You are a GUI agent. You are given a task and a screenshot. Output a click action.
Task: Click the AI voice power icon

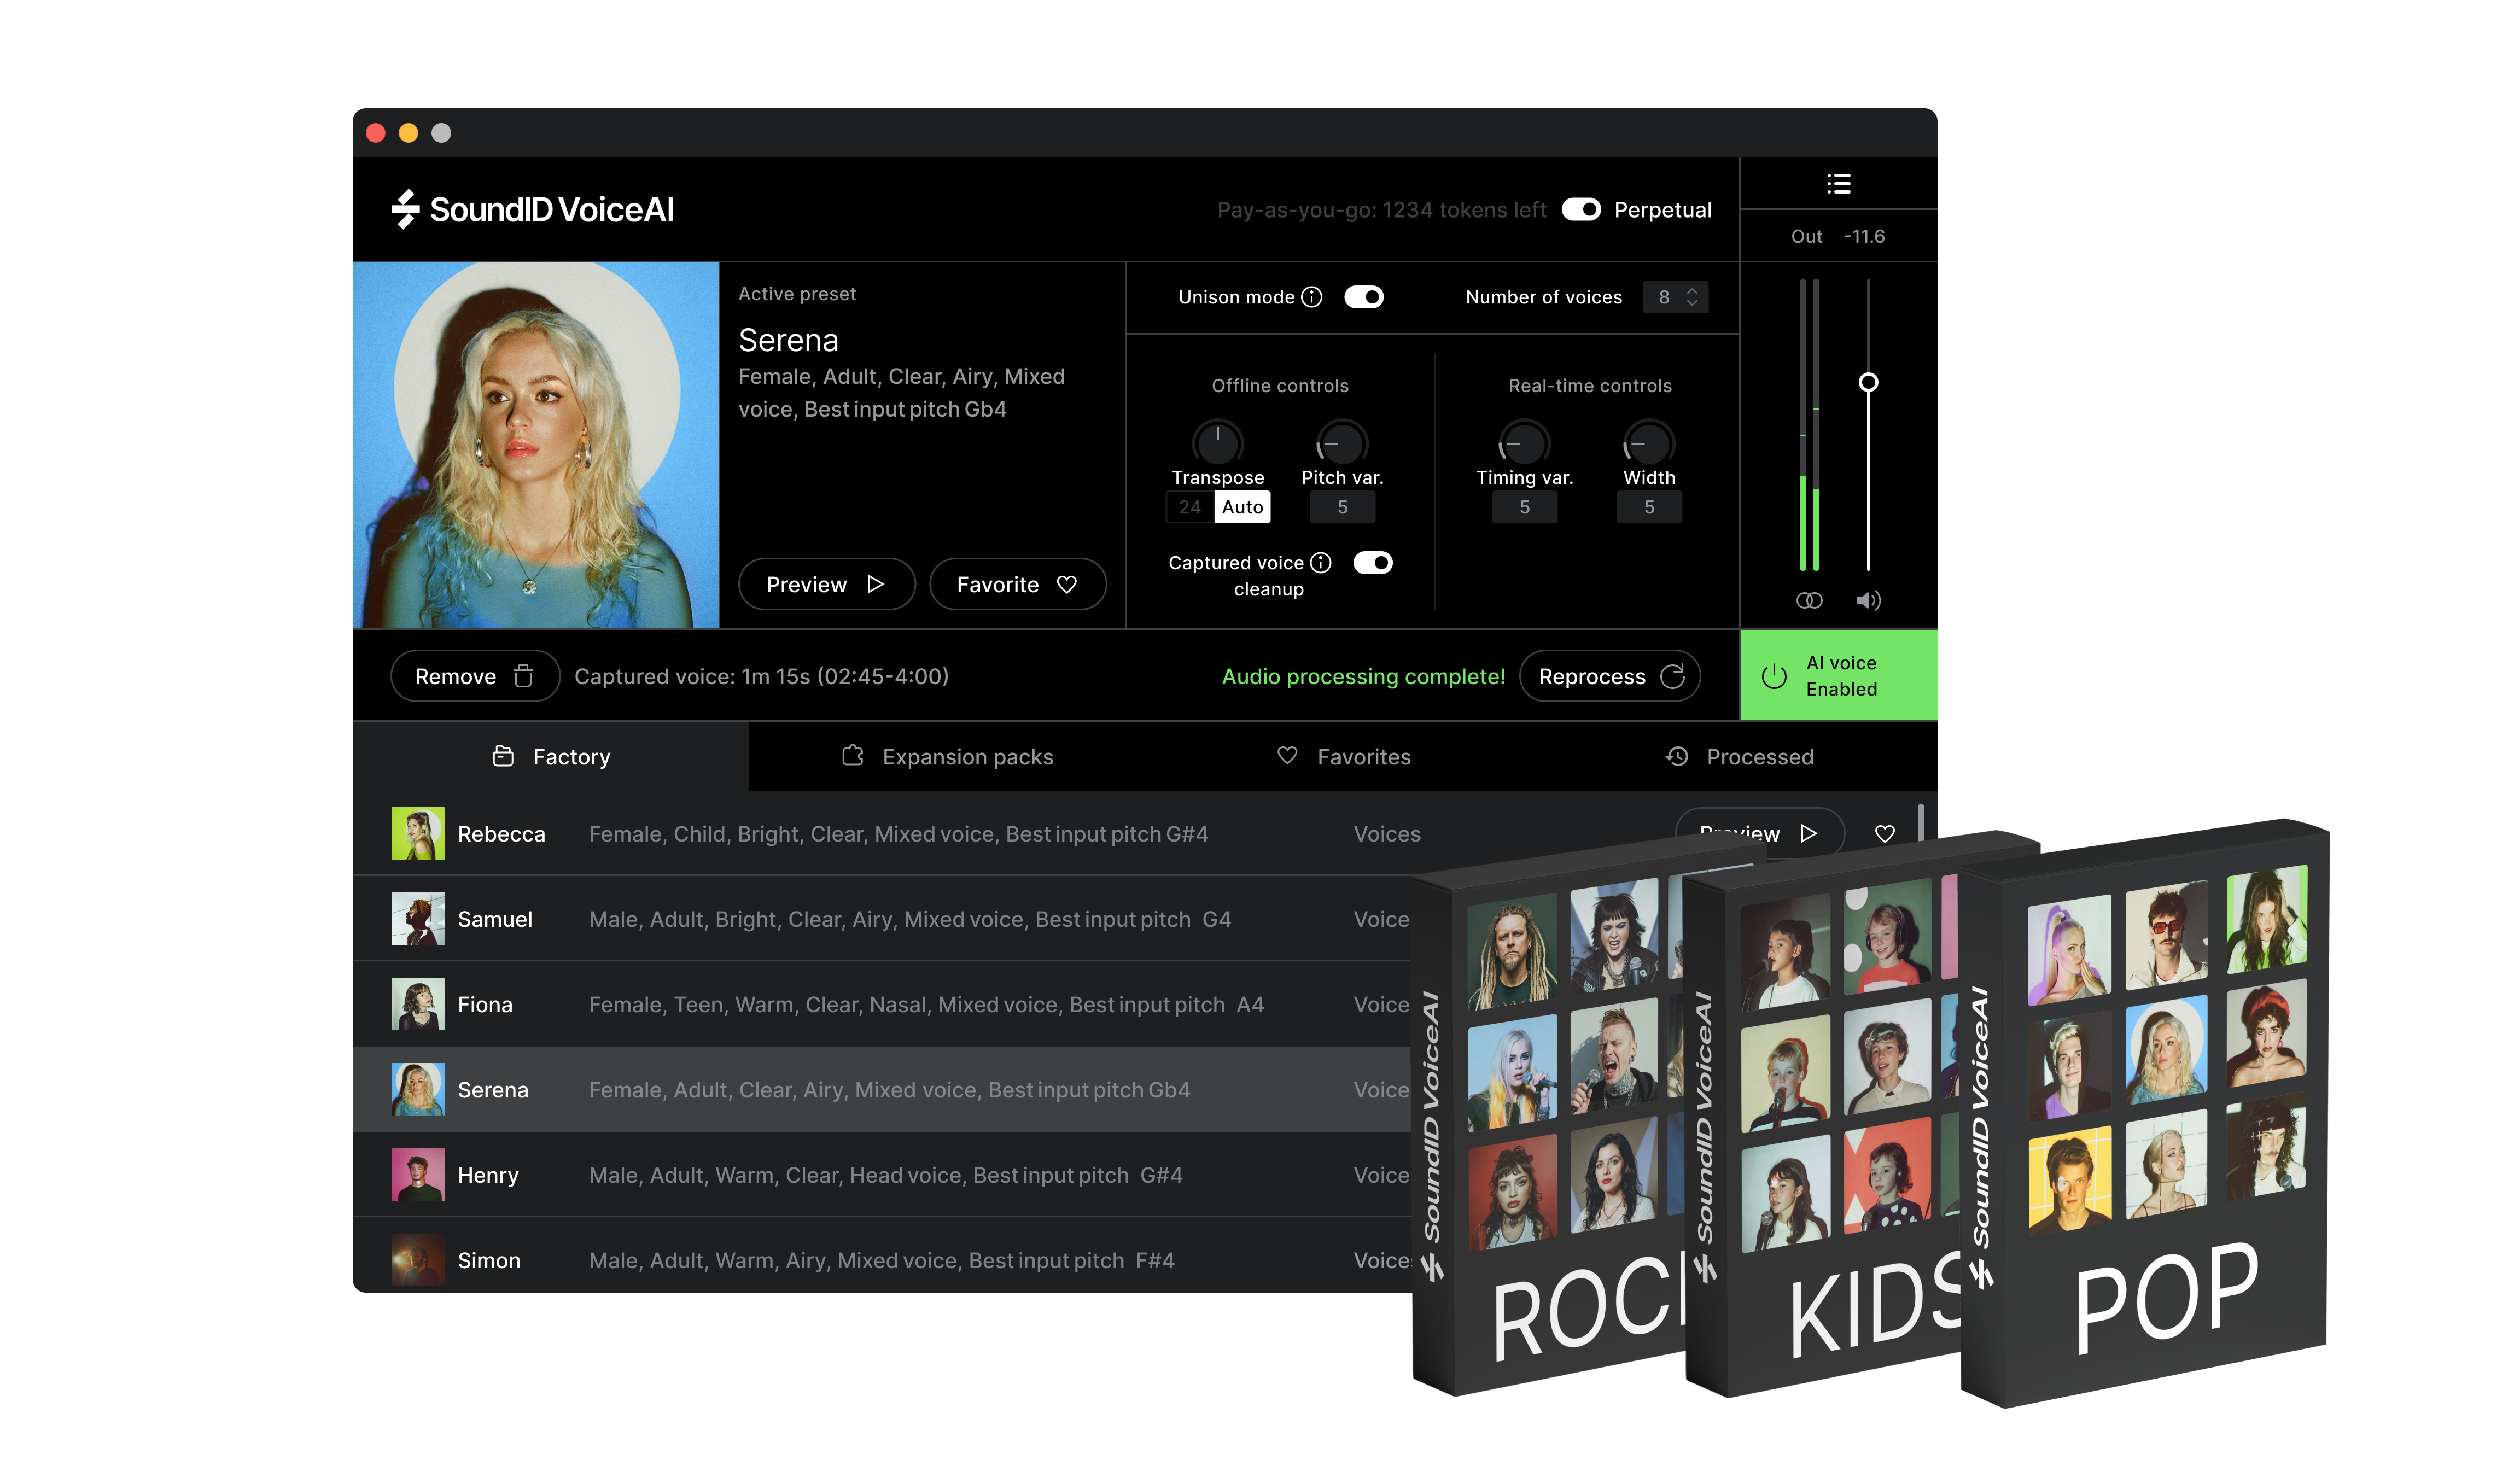(x=1774, y=676)
